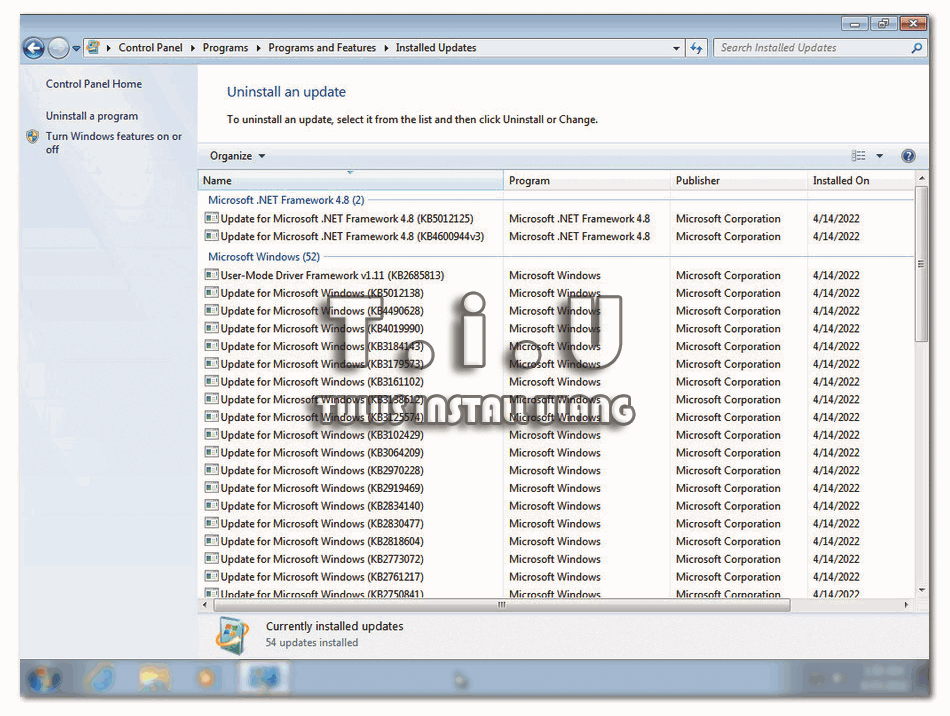Click the Refresh button next to address bar

[697, 48]
